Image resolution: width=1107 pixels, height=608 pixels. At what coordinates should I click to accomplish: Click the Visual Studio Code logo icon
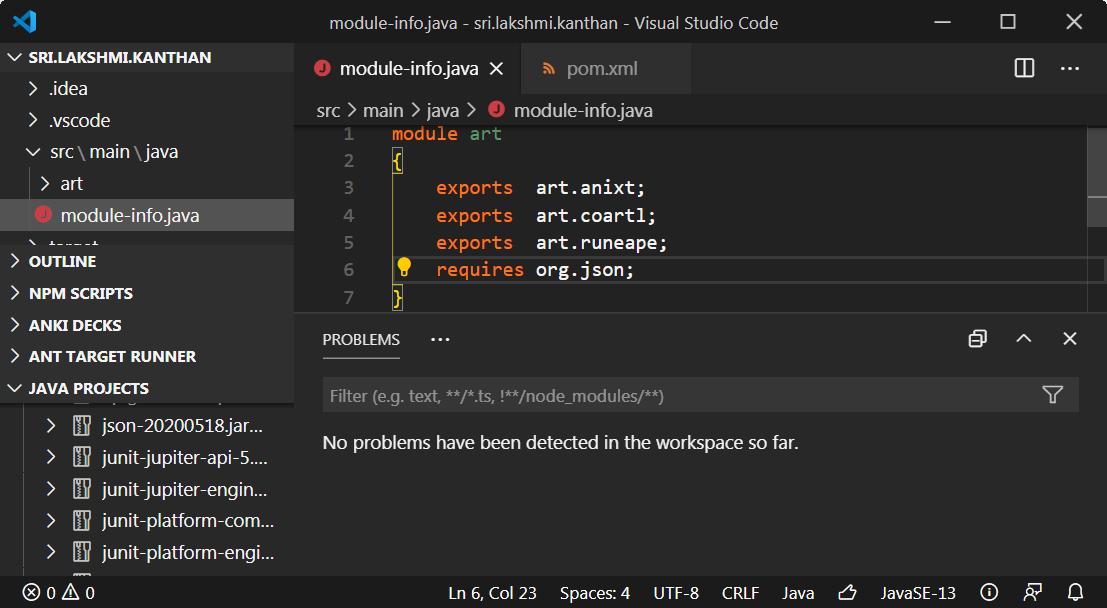(25, 22)
